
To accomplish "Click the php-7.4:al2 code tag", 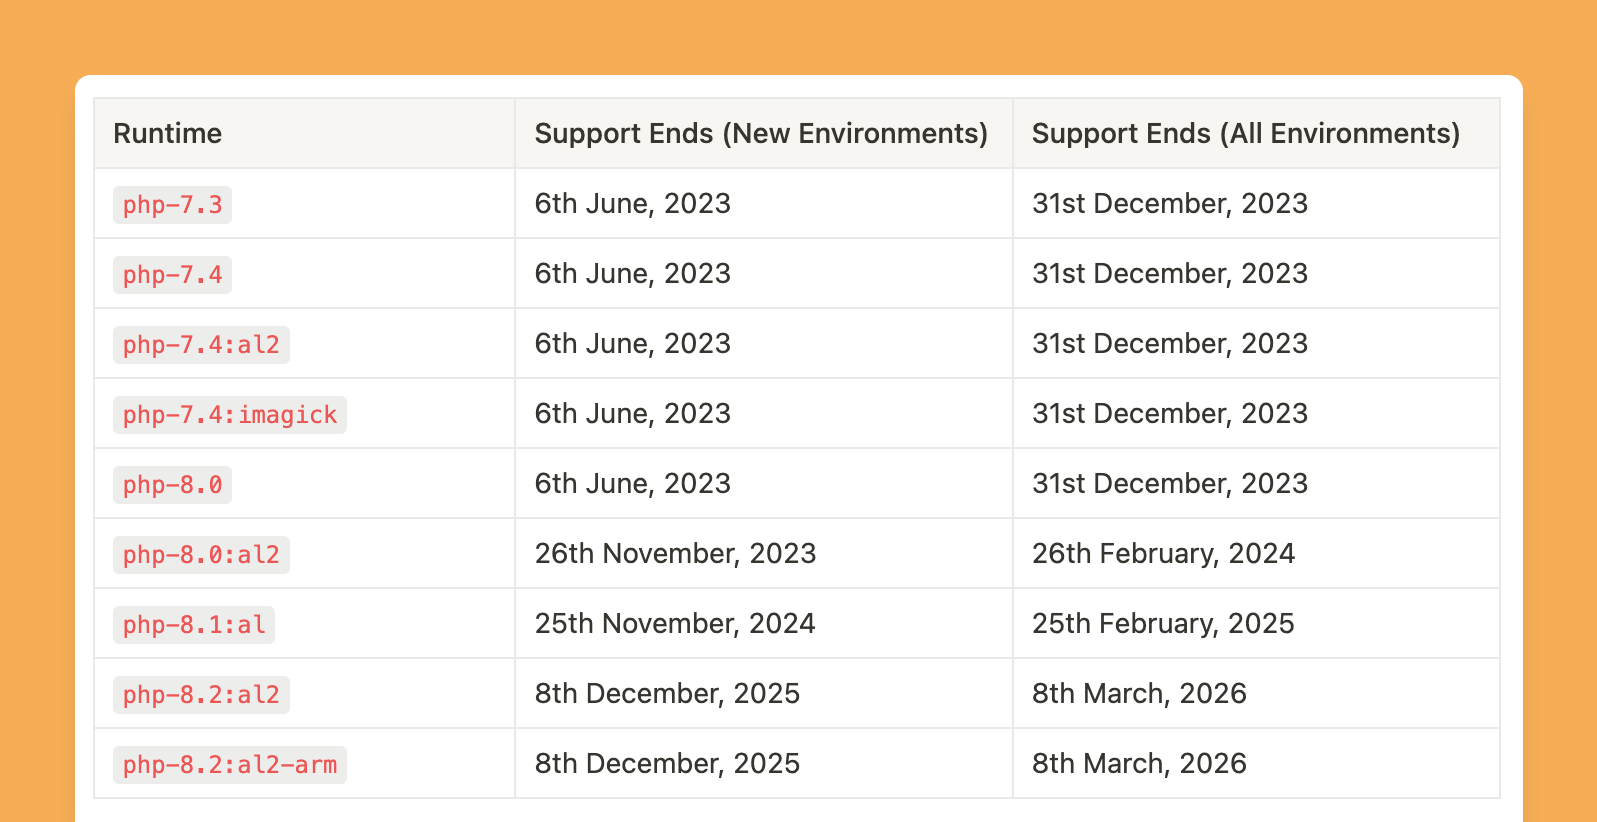I will [x=201, y=345].
